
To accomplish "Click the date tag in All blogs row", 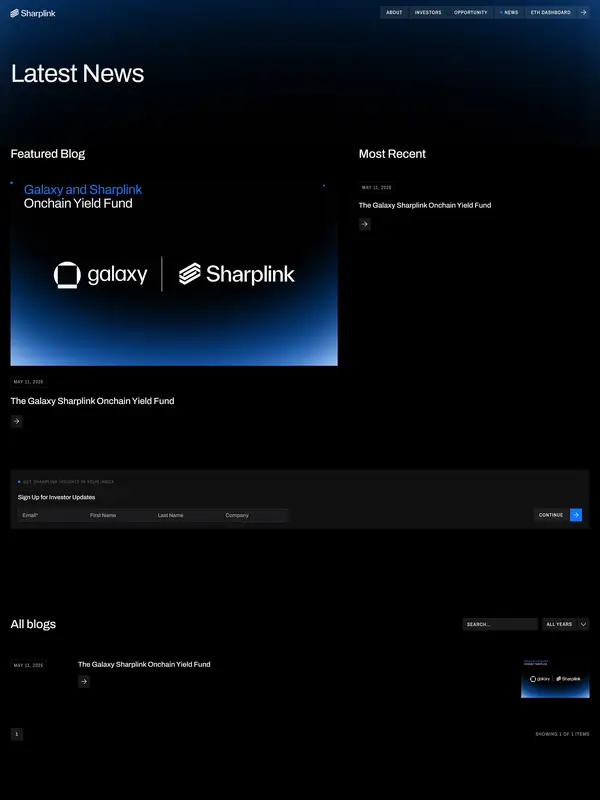I will click(29, 665).
